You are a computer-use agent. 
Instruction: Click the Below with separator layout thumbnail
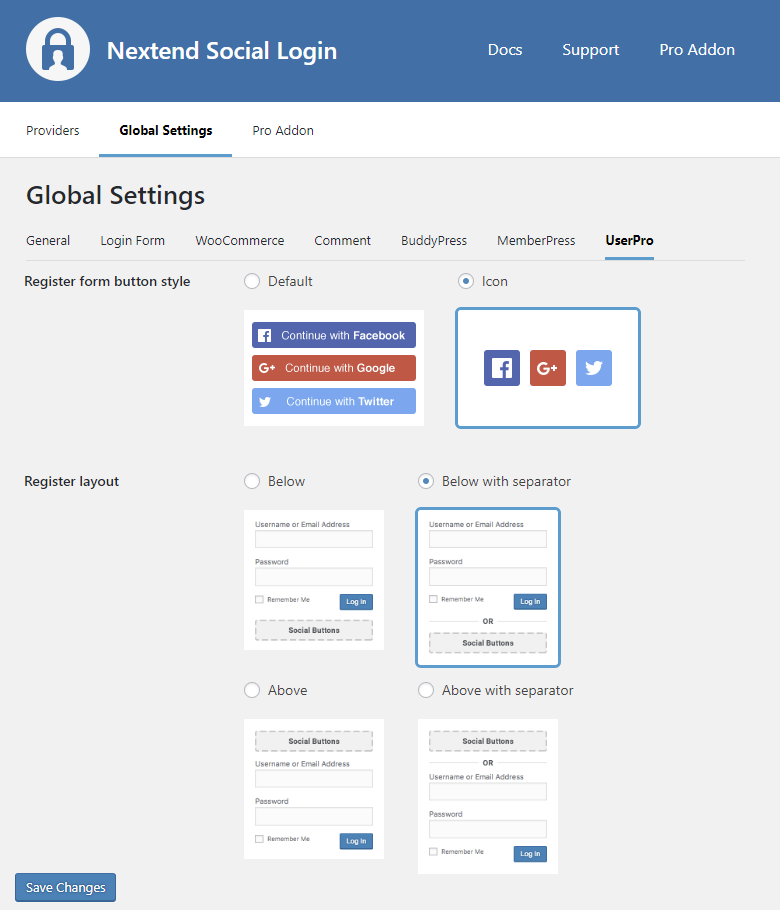pyautogui.click(x=488, y=587)
